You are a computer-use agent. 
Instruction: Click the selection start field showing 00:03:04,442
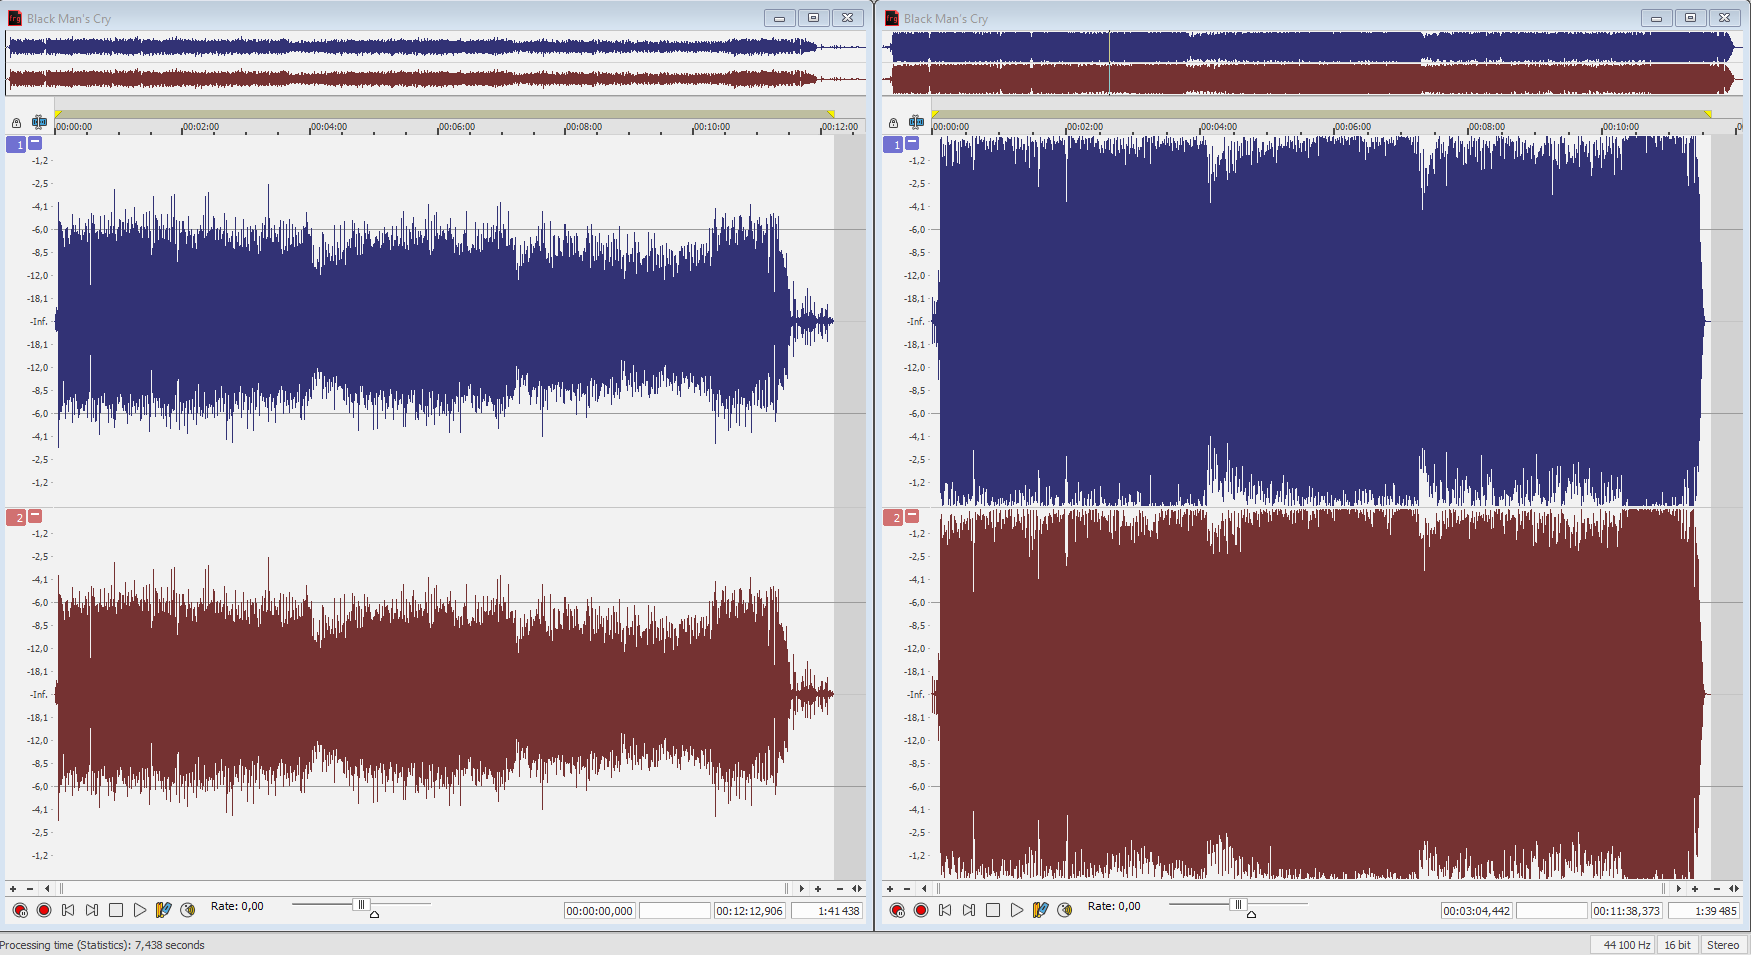[1476, 911]
